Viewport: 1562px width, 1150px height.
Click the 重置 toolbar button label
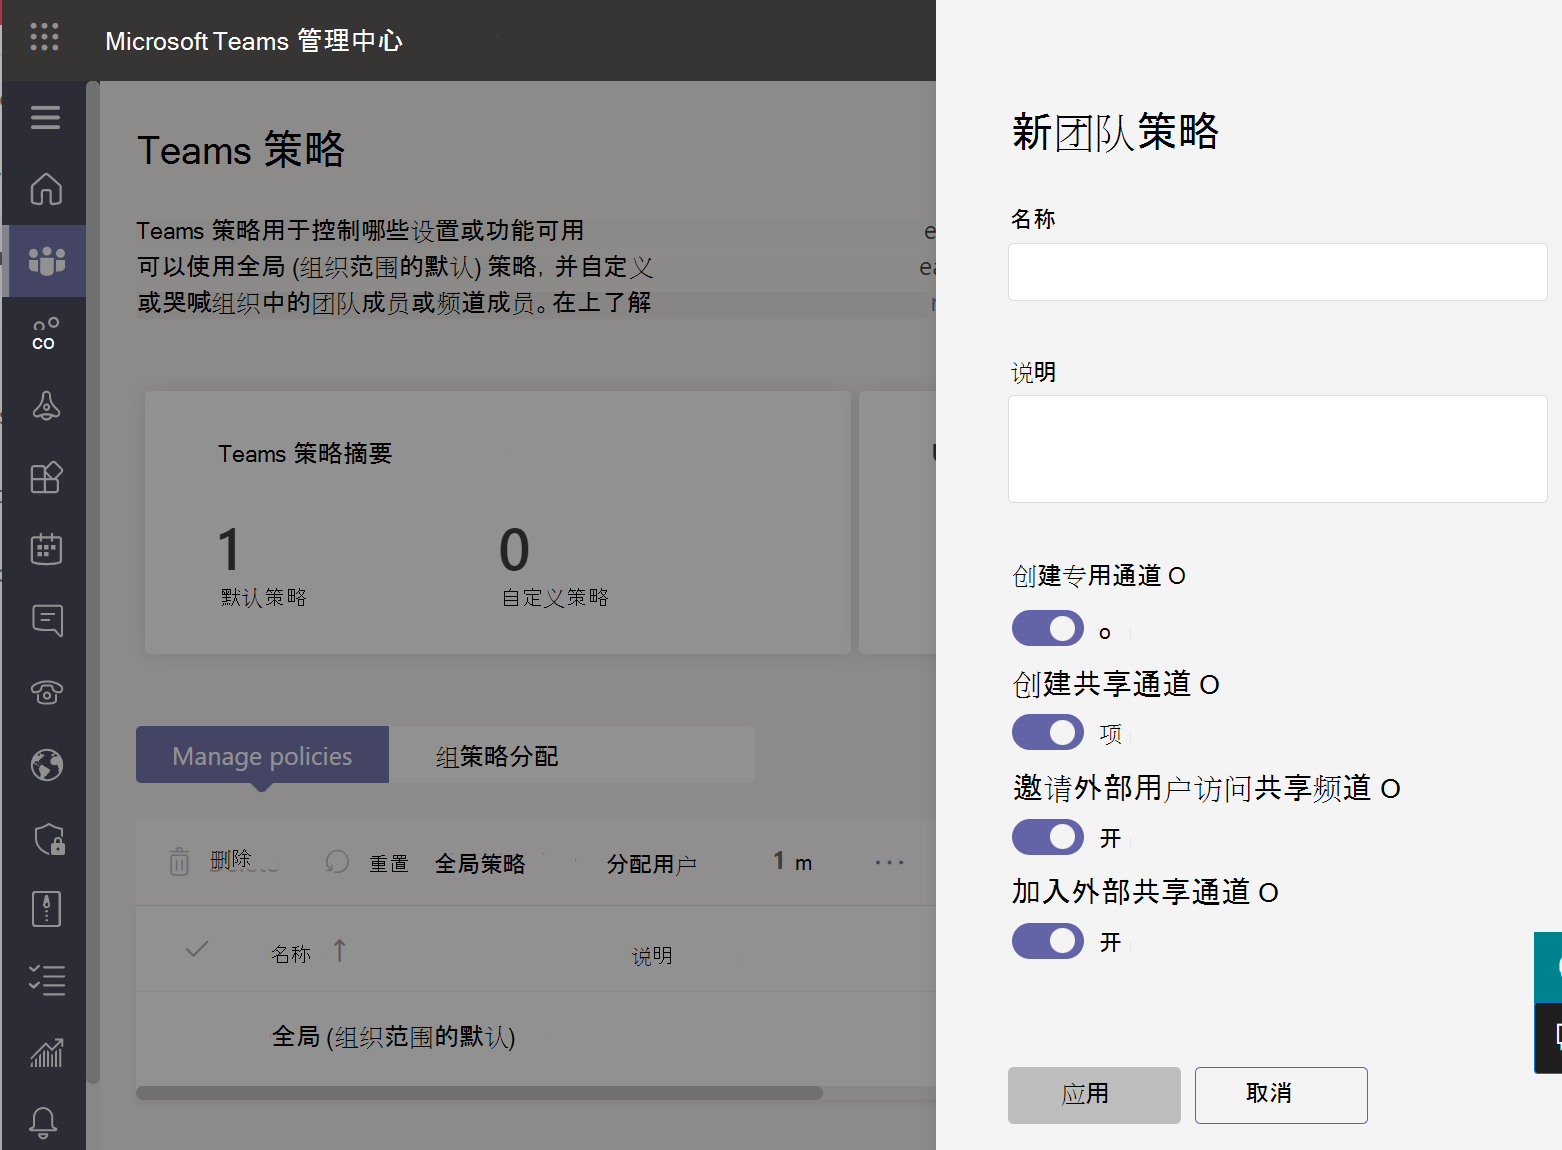(389, 863)
